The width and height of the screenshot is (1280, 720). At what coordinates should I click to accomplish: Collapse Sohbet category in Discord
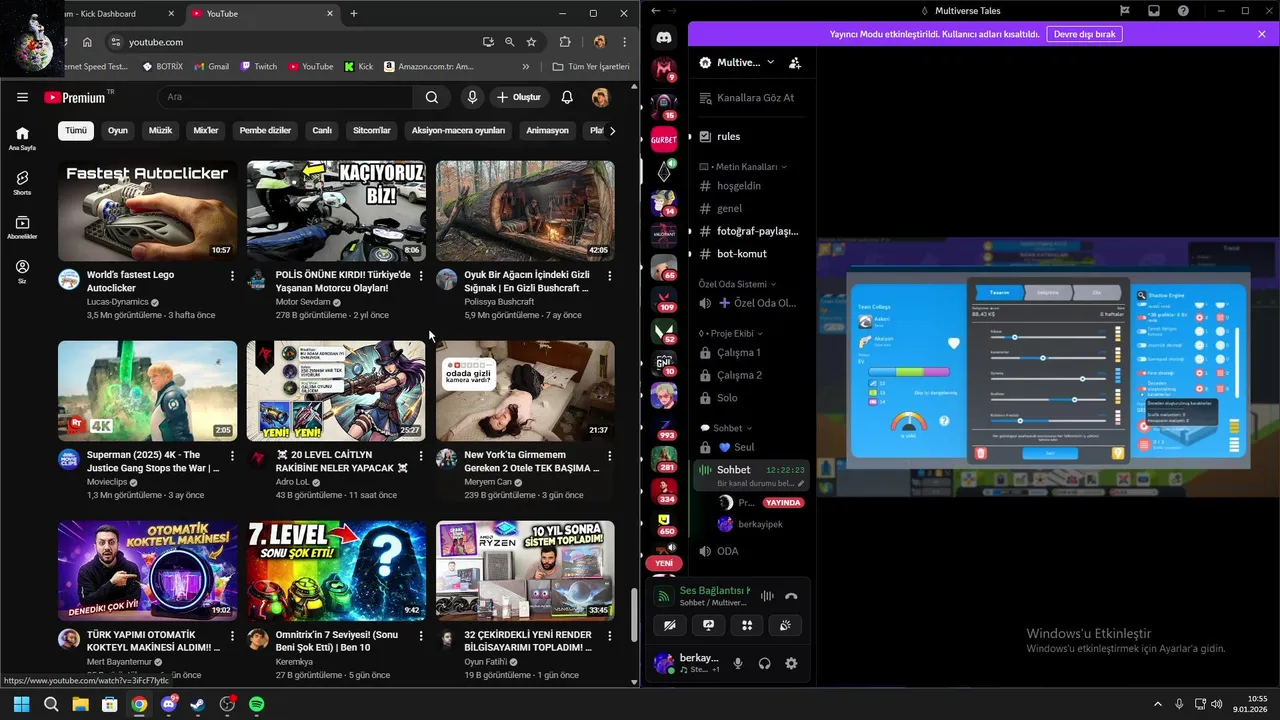726,428
